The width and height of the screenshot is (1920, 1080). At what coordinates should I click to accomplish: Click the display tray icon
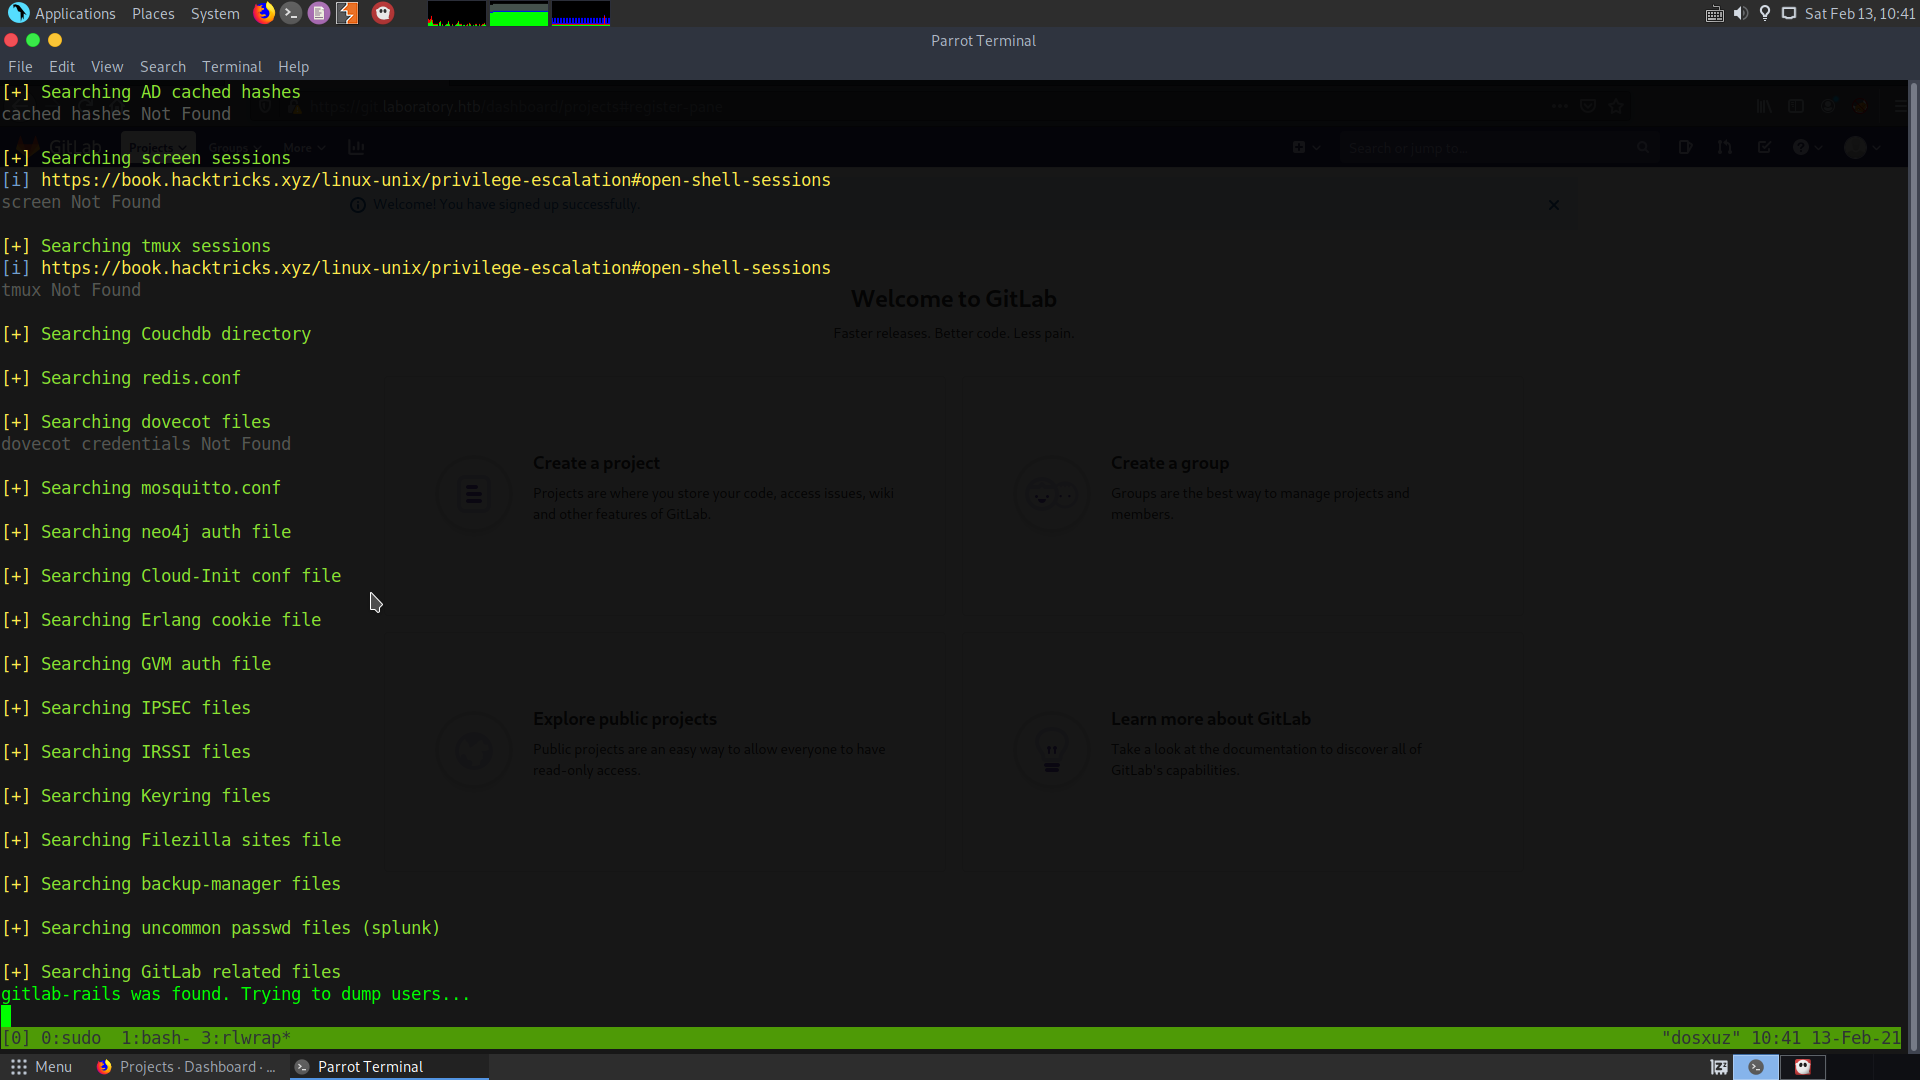(x=1789, y=13)
